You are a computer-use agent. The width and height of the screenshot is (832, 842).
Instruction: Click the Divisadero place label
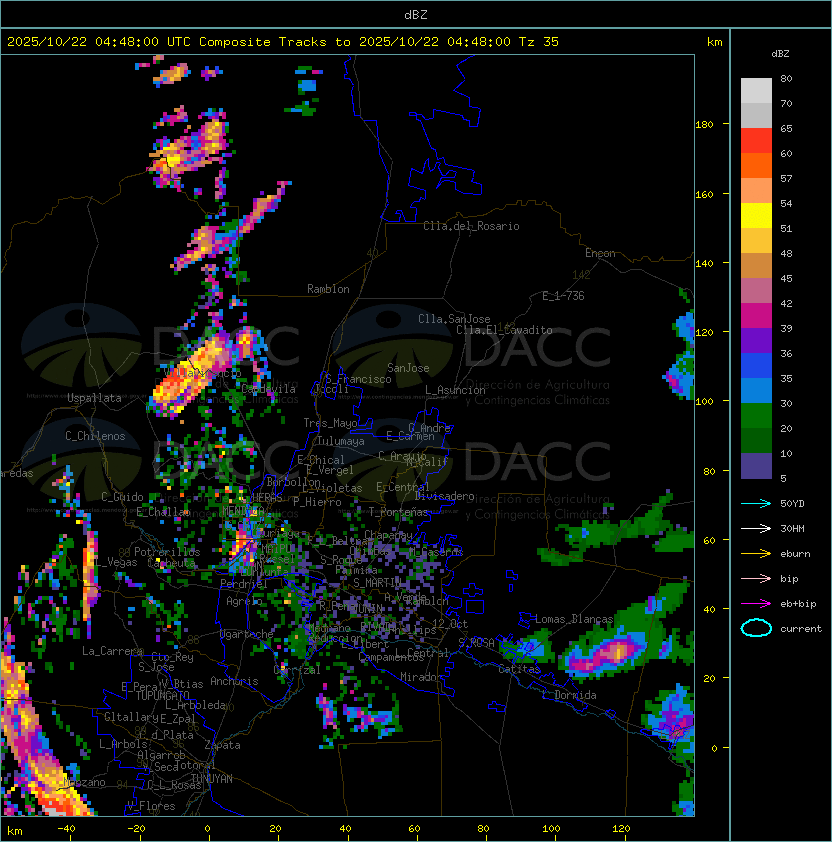[x=444, y=496]
